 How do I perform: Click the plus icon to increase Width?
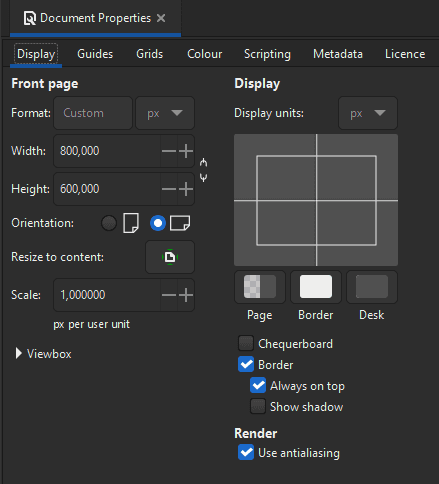[x=186, y=151]
